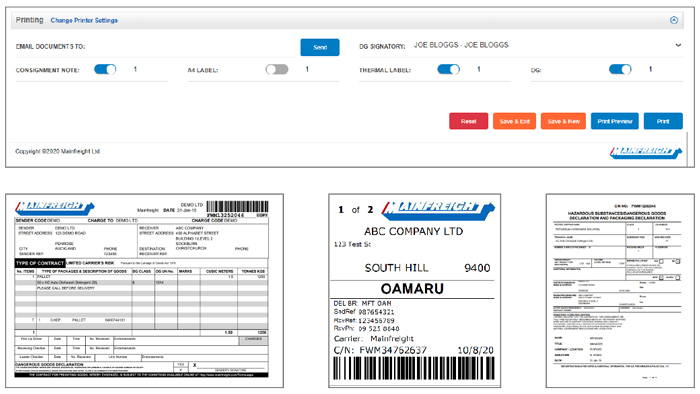The height and width of the screenshot is (394, 700).
Task: Click the barcode on the thermal label preview
Action: [414, 369]
